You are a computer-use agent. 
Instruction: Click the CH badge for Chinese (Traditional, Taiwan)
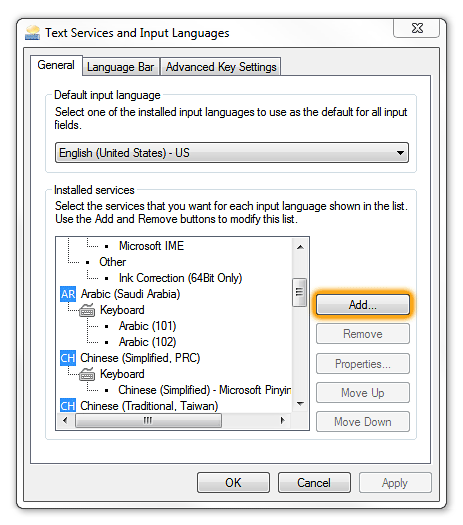pyautogui.click(x=68, y=405)
